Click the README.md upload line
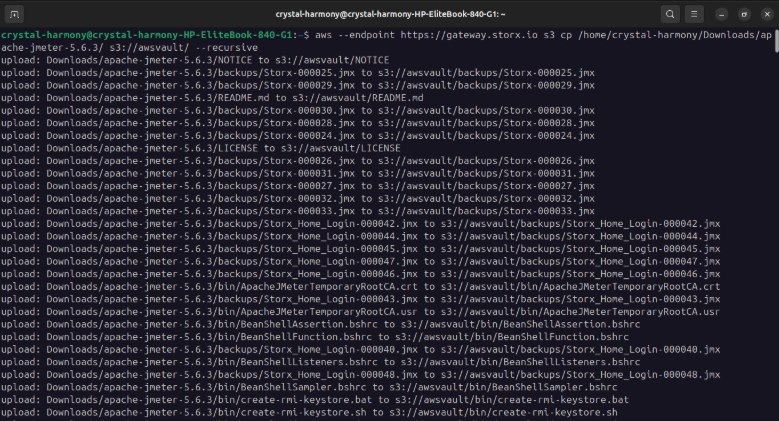This screenshot has width=779, height=421. tap(212, 98)
